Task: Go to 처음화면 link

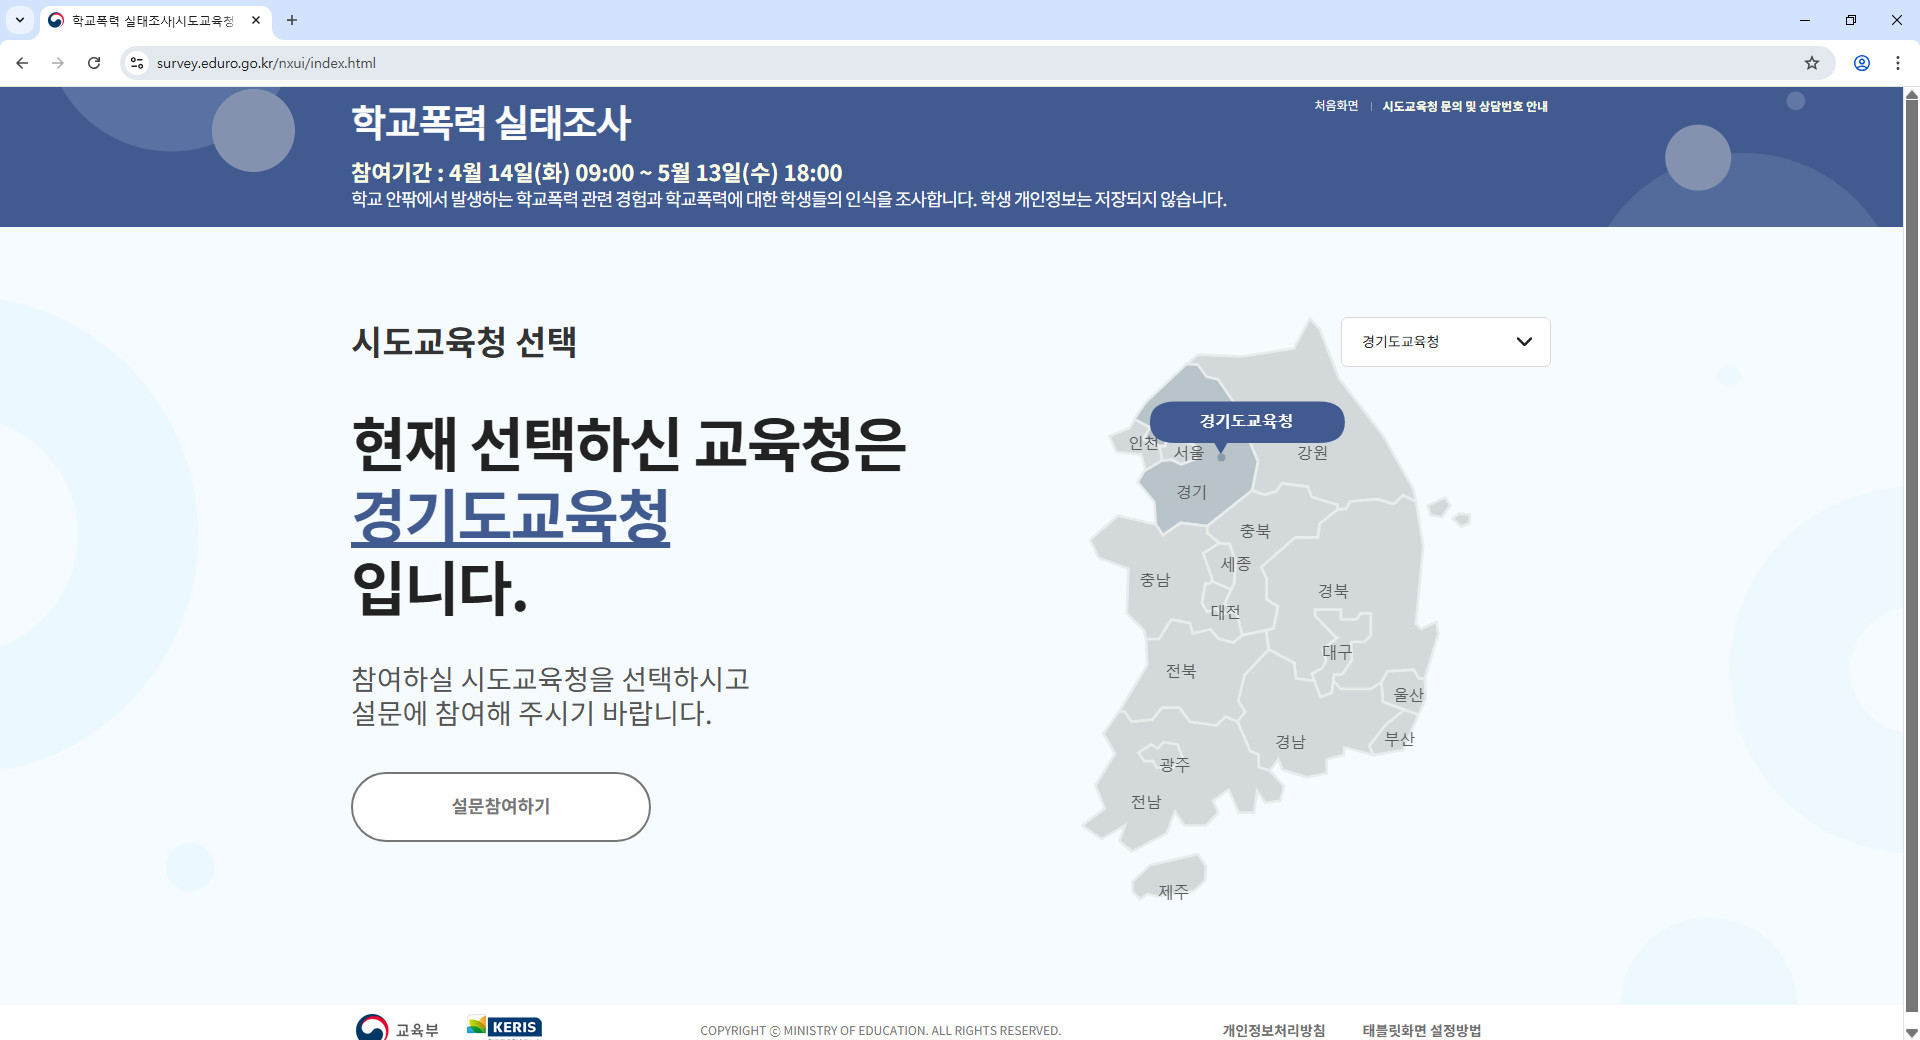Action: tap(1336, 106)
